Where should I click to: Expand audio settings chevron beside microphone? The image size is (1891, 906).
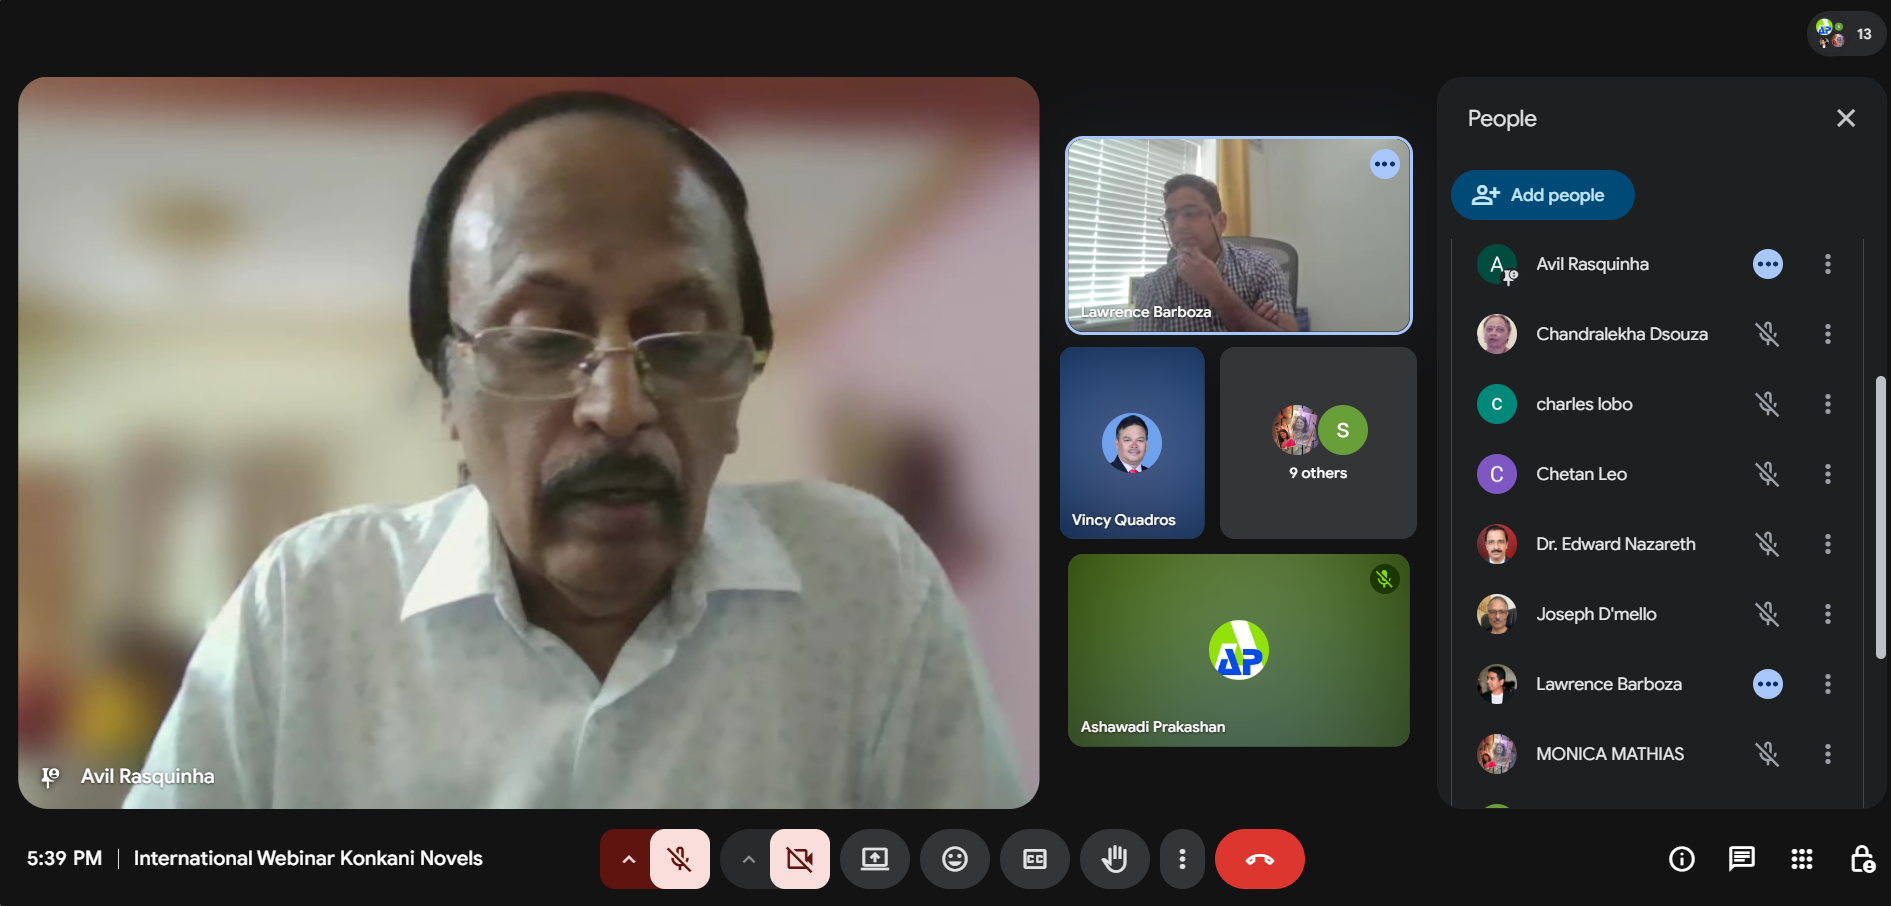(628, 859)
